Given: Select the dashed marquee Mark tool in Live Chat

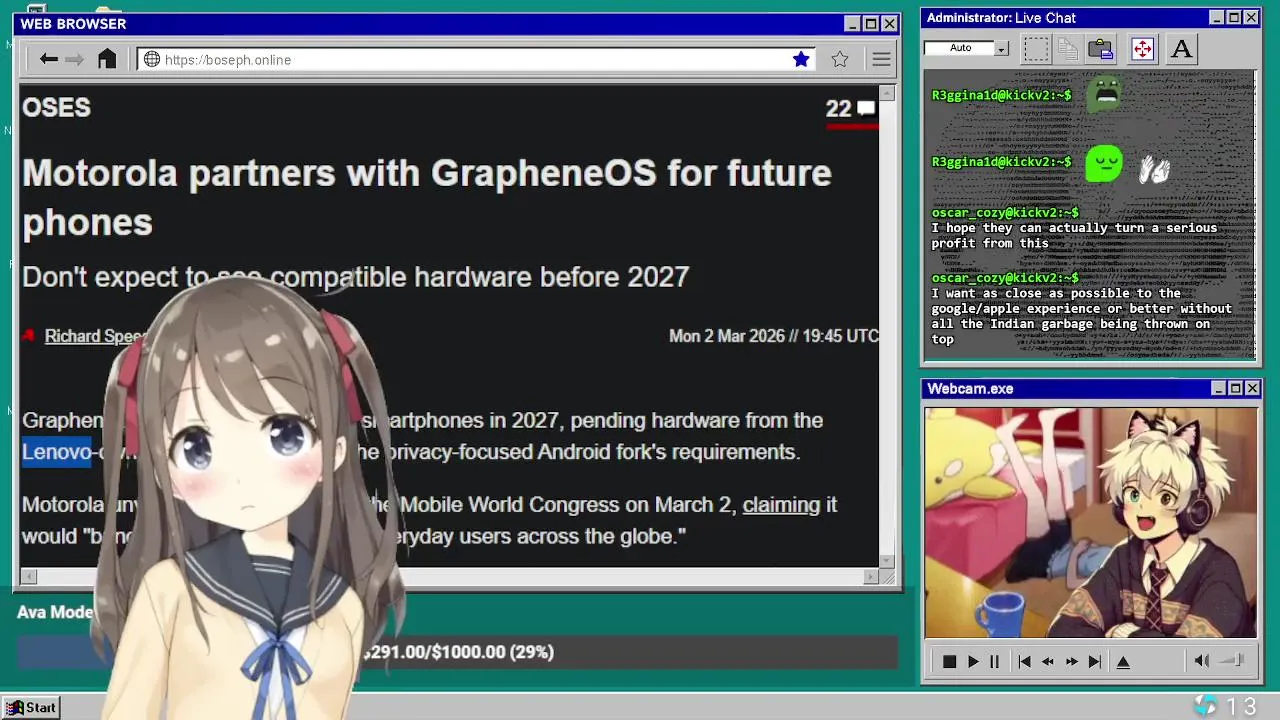Looking at the screenshot, I should pyautogui.click(x=1036, y=48).
